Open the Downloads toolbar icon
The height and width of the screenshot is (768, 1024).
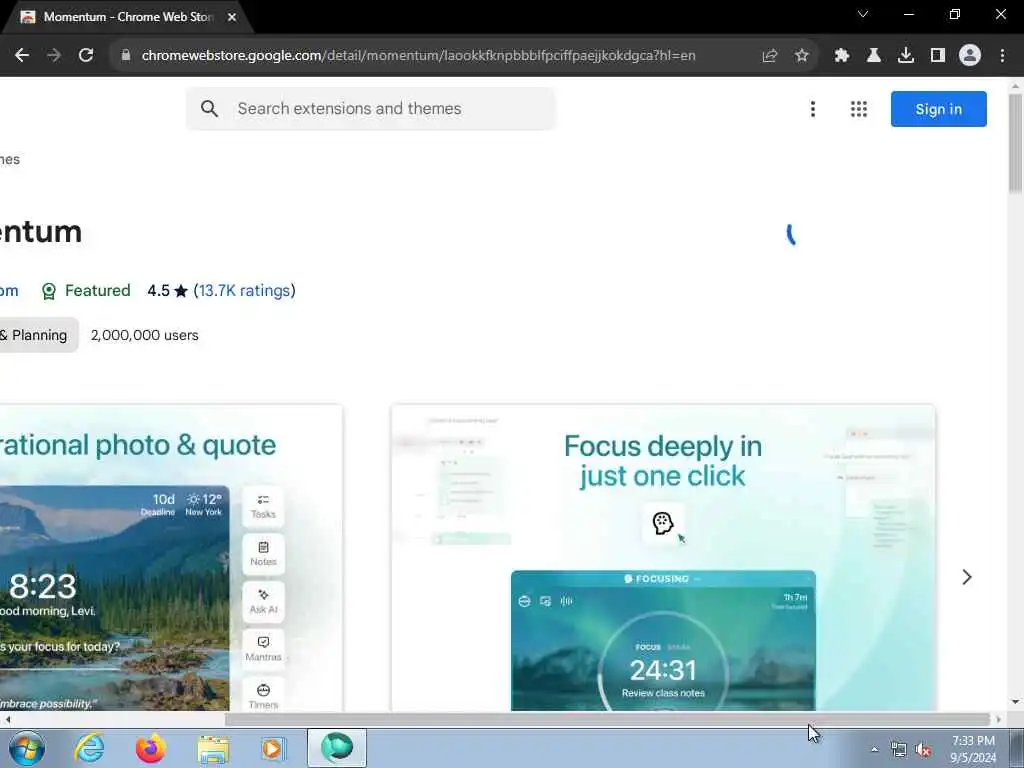point(906,56)
